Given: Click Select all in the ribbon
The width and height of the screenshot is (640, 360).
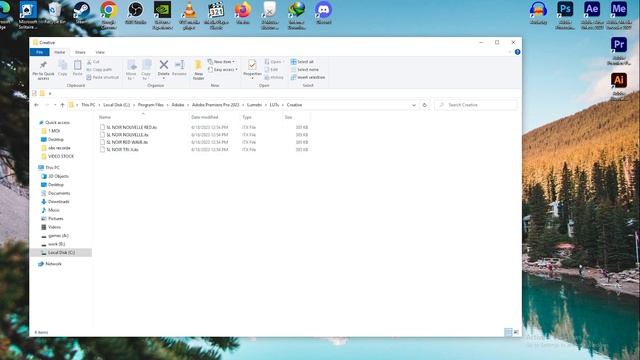Looking at the screenshot, I should [302, 62].
